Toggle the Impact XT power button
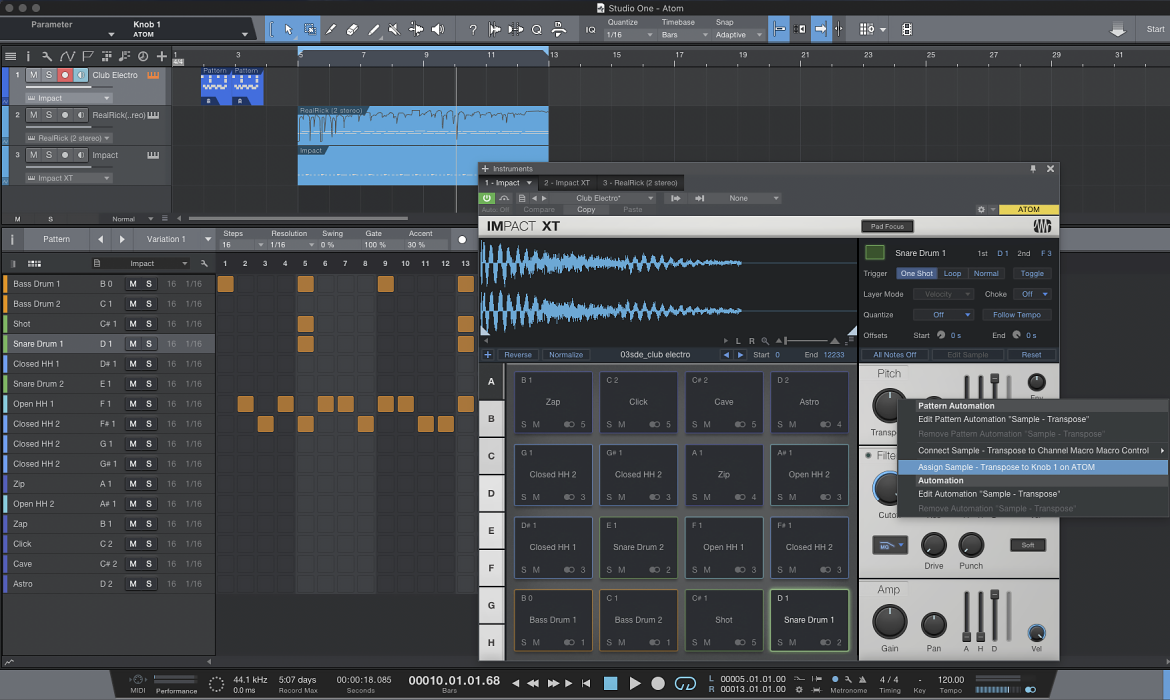1170x700 pixels. click(x=487, y=199)
